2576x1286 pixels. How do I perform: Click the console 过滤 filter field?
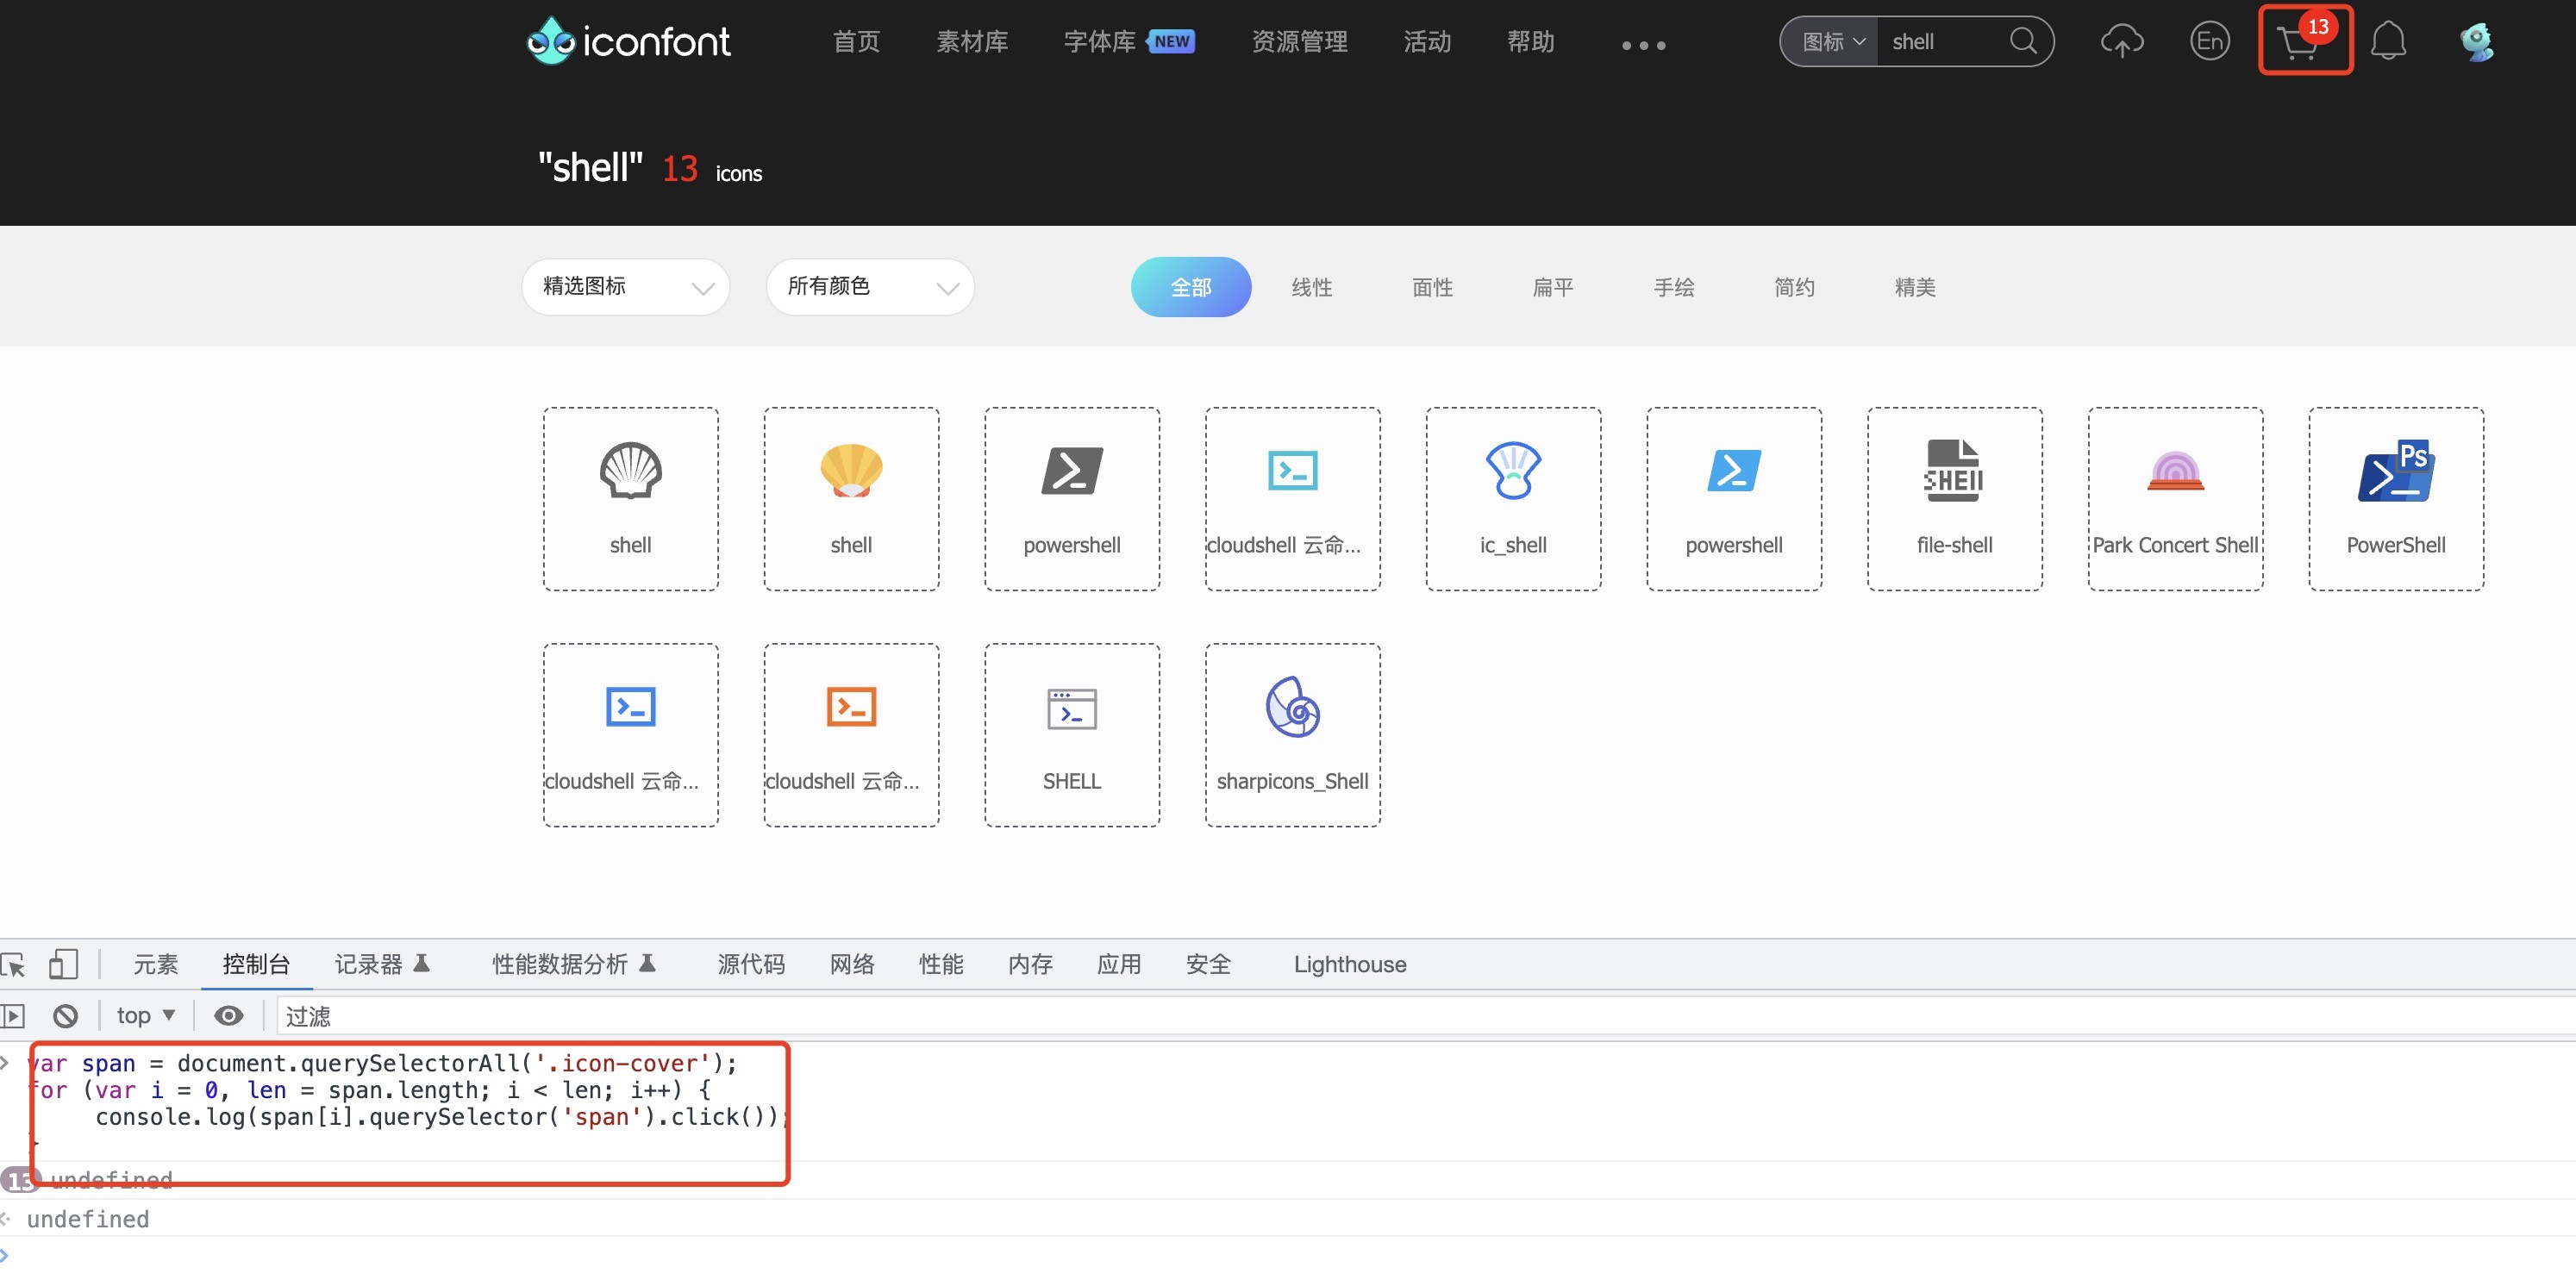click(x=1400, y=1016)
